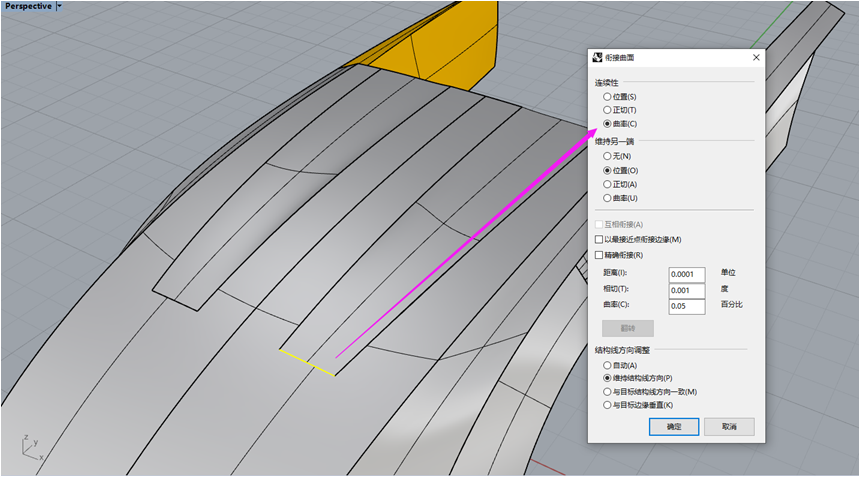Click the 相切(T) tolerance input field
Screen dimensions: 860x477
pos(686,290)
